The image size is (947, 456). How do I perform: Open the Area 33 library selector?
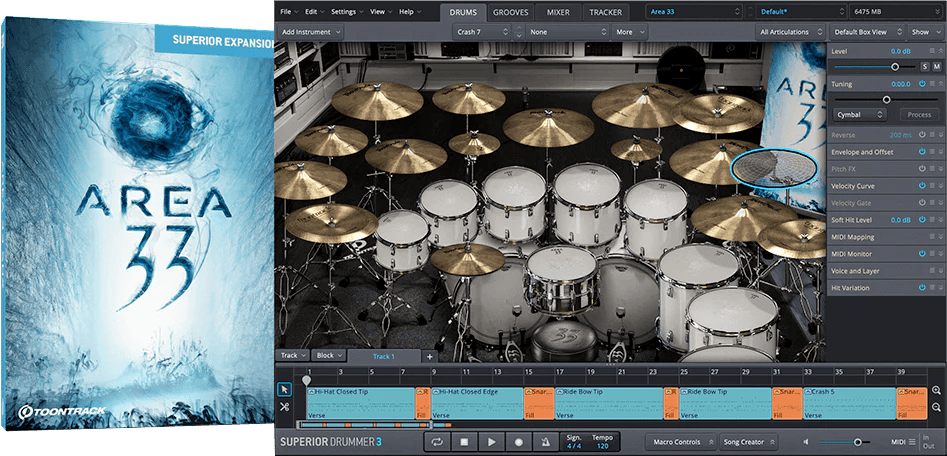coord(694,11)
